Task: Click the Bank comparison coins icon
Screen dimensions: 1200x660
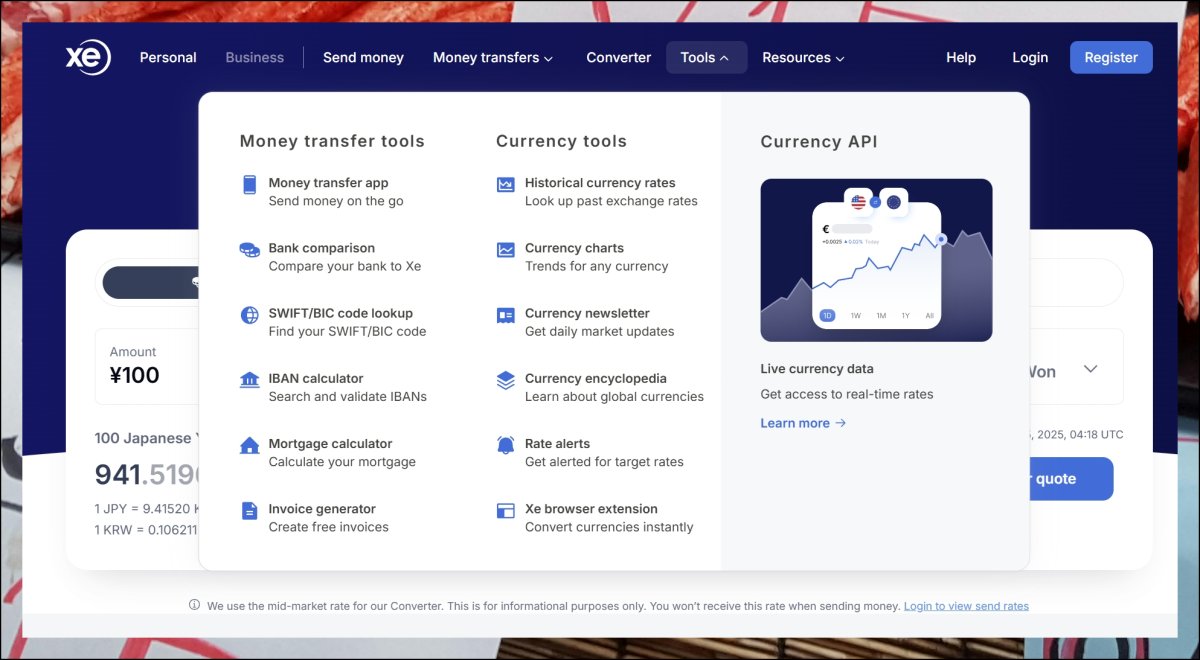Action: pos(249,250)
